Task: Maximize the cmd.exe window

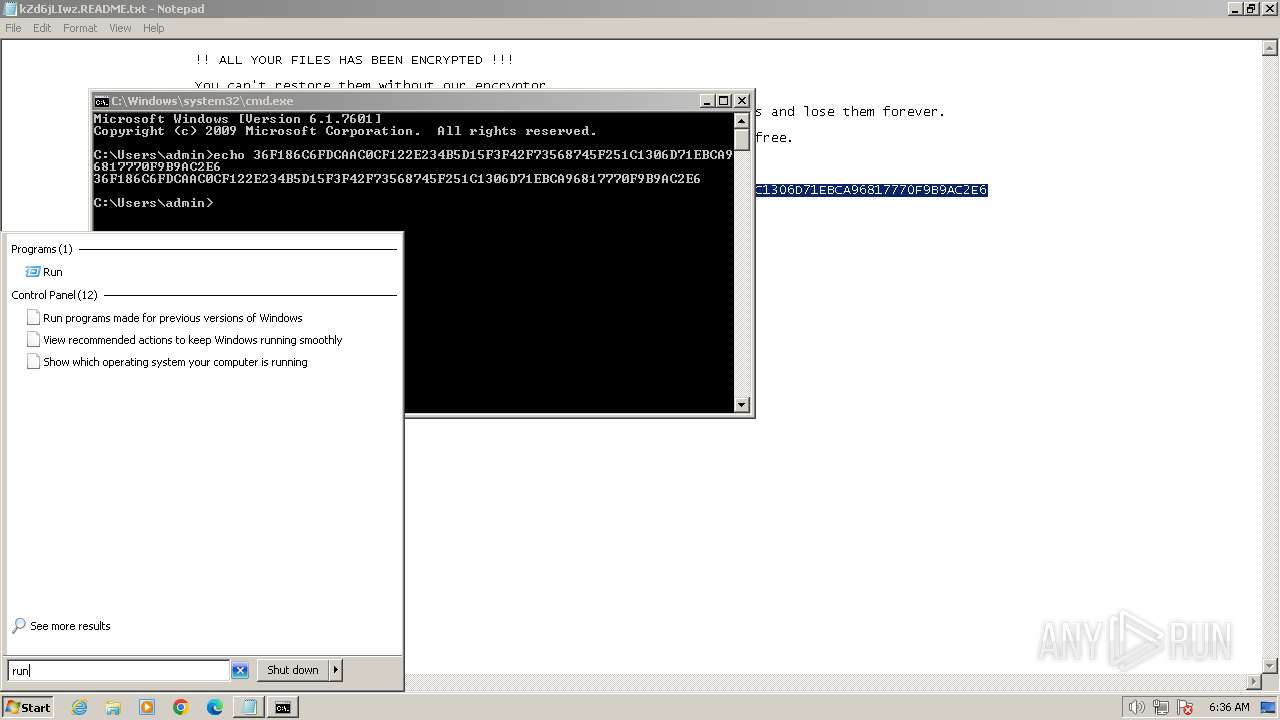Action: point(724,101)
